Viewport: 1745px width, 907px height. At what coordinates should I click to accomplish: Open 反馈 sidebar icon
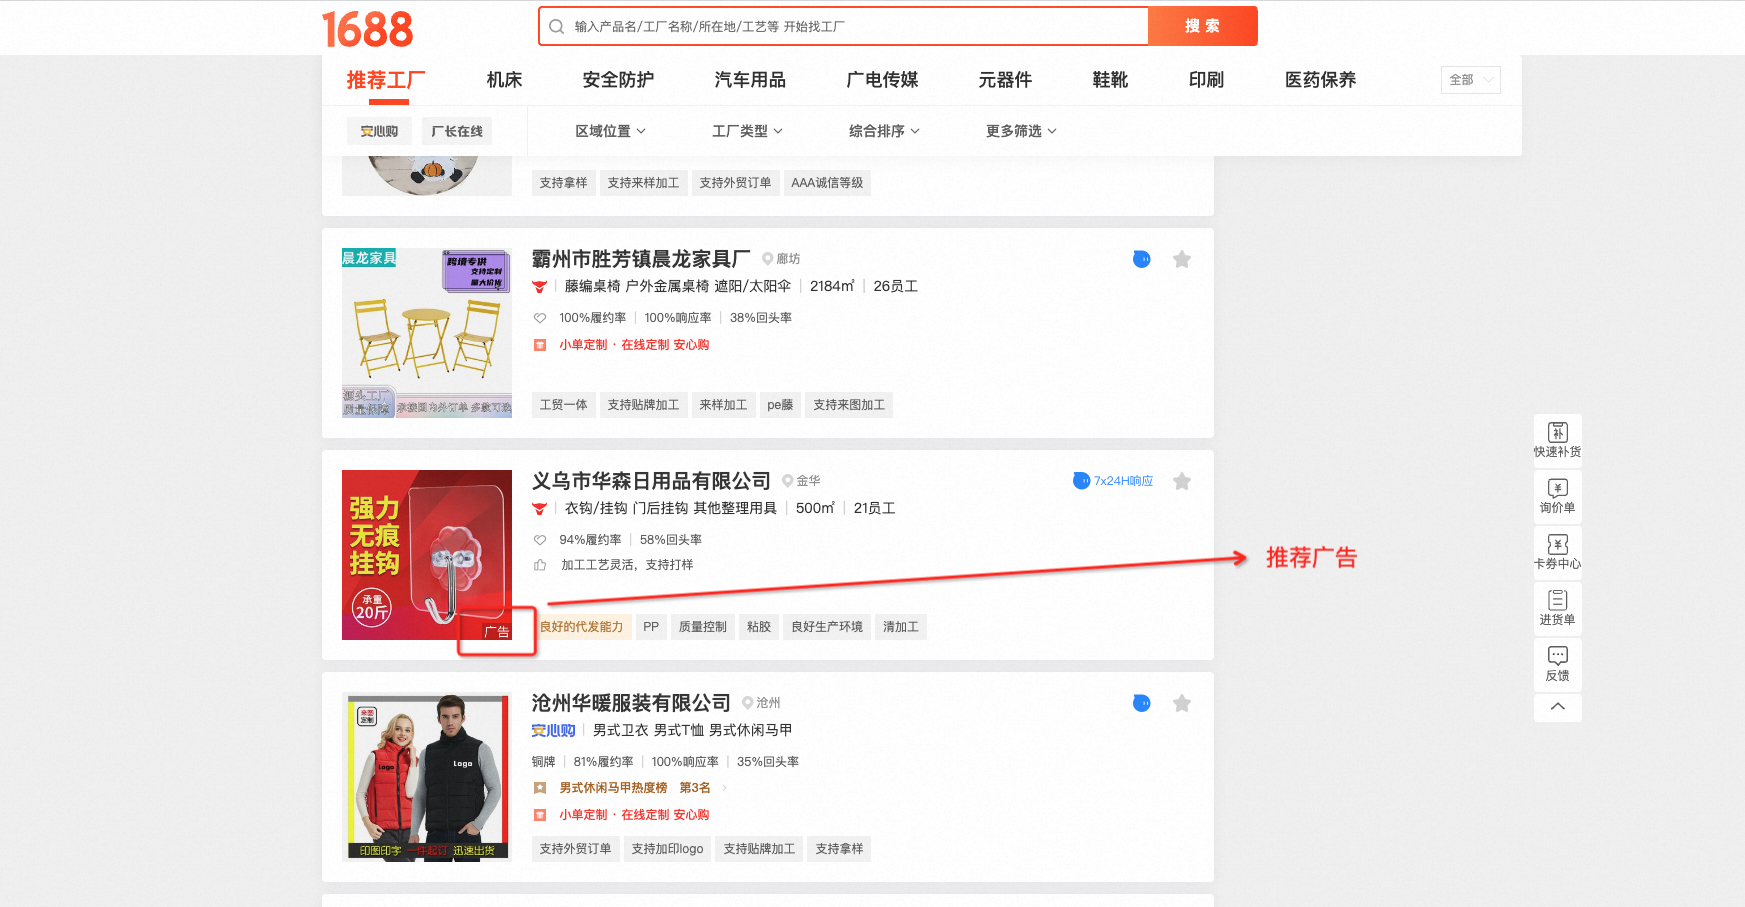1557,663
